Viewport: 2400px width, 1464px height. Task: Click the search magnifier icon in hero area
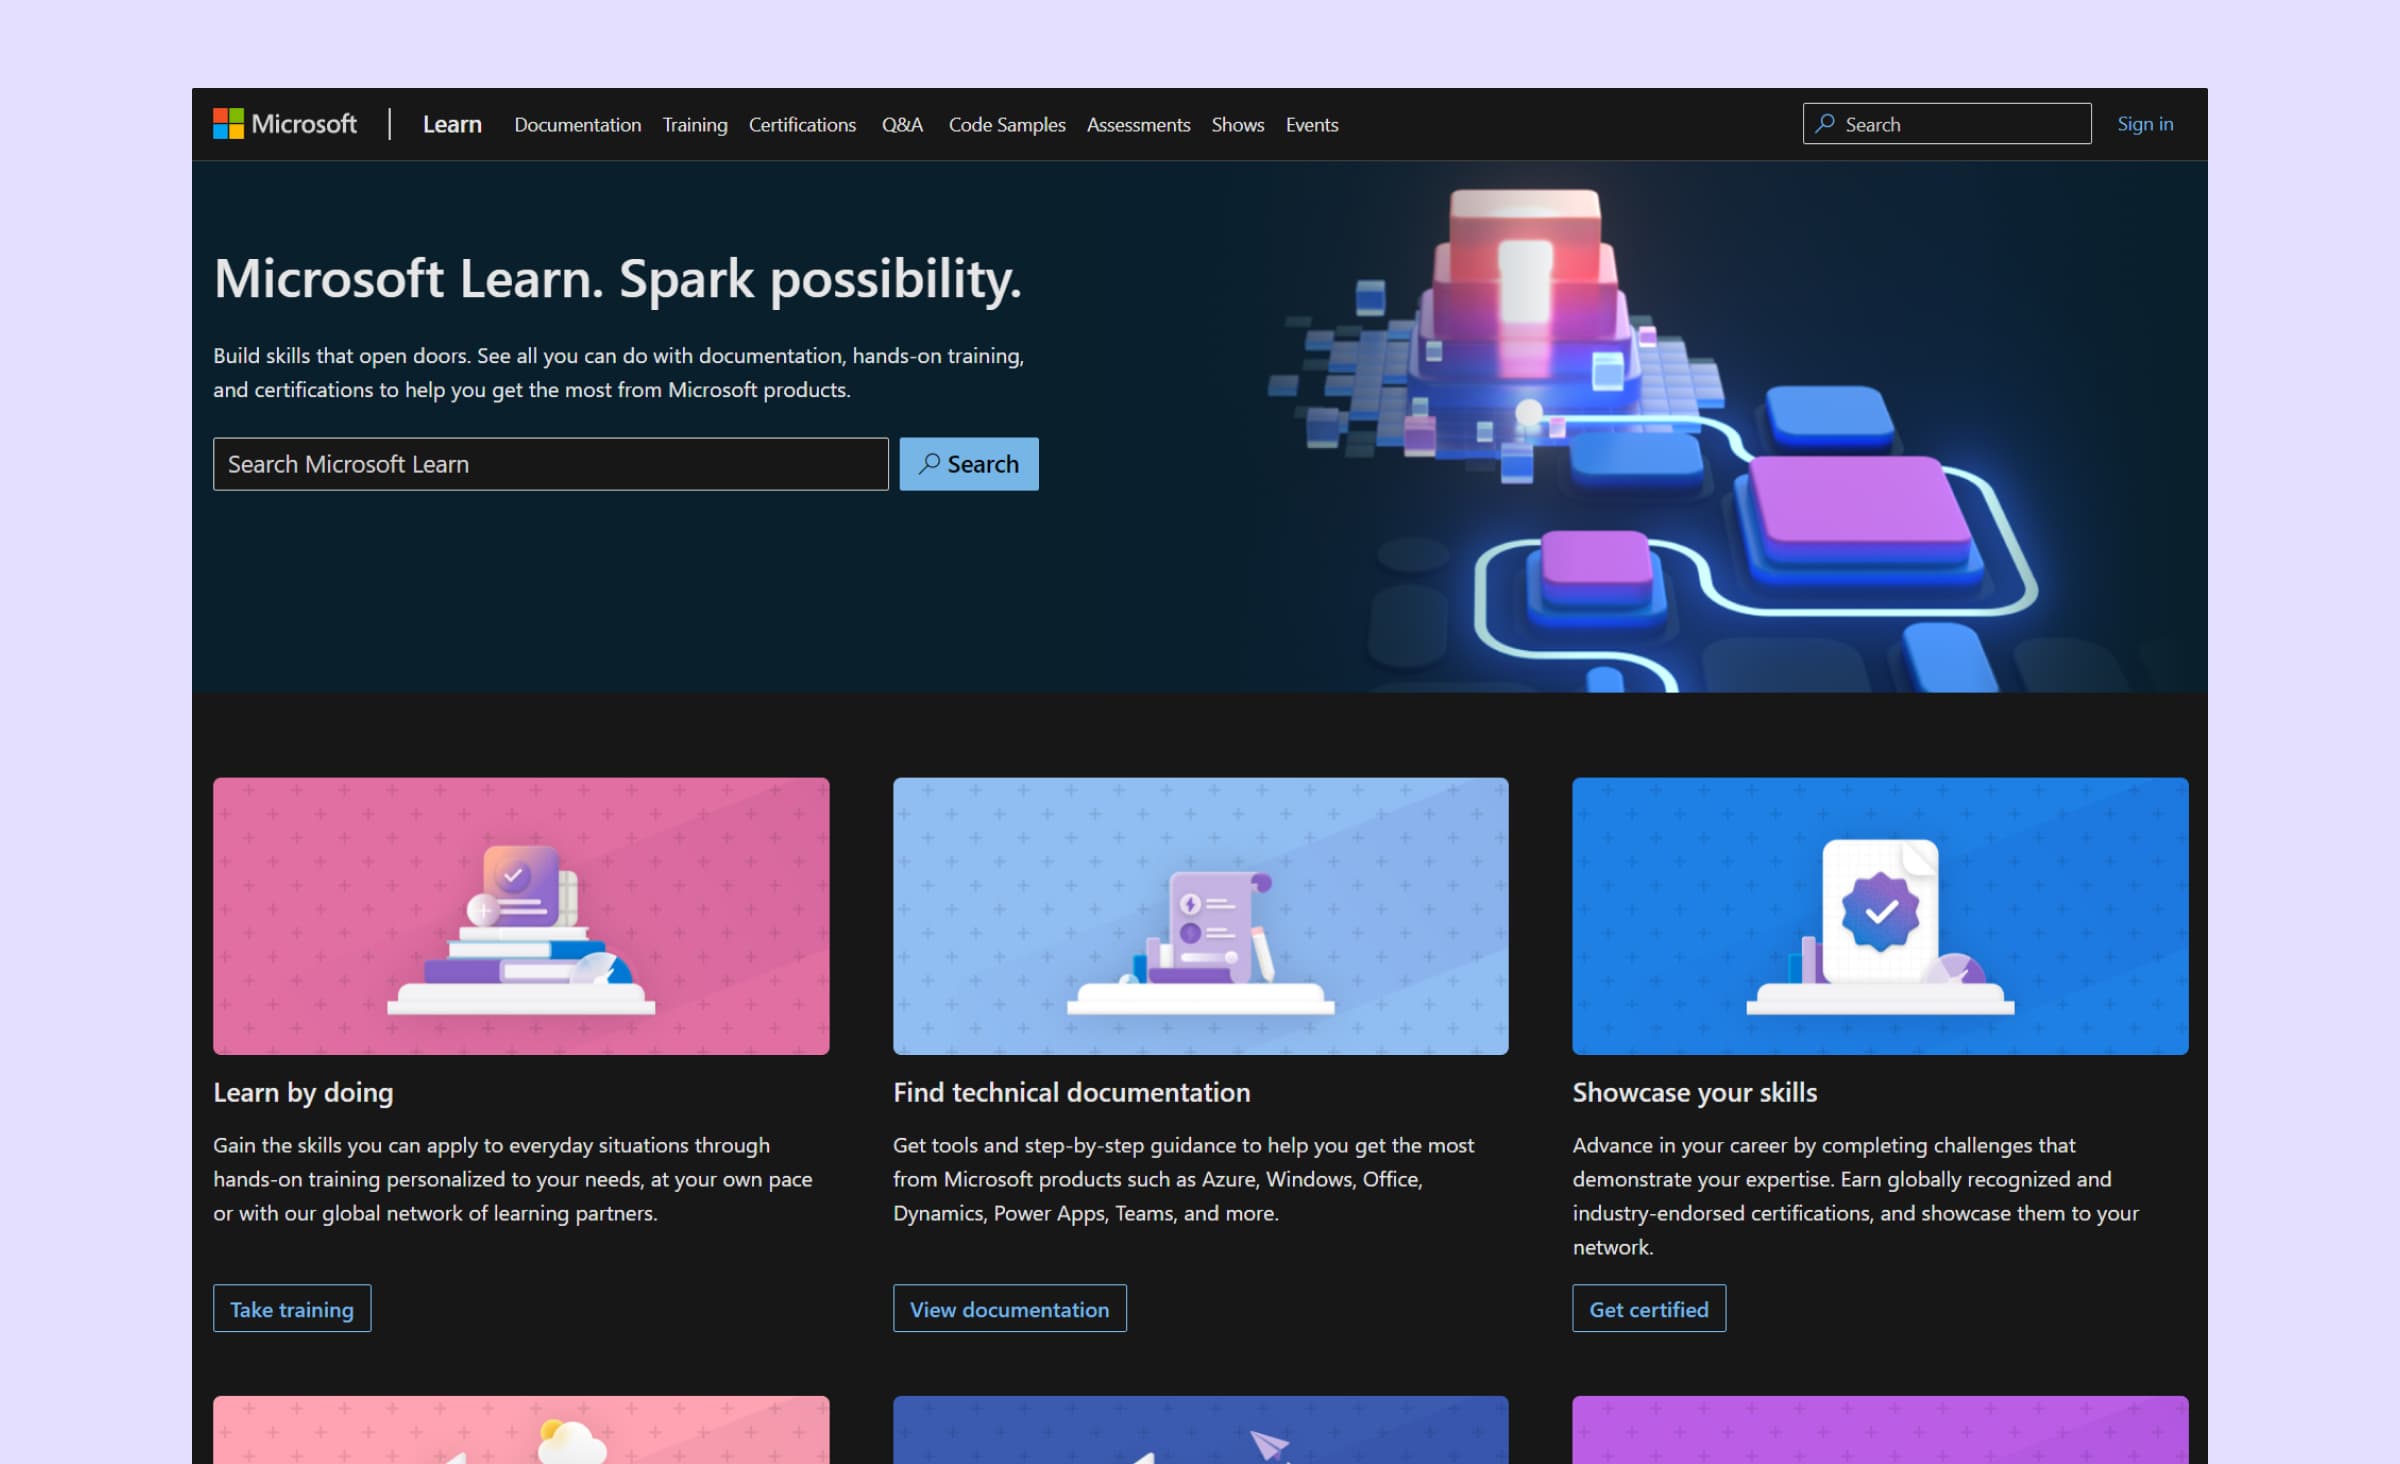929,463
